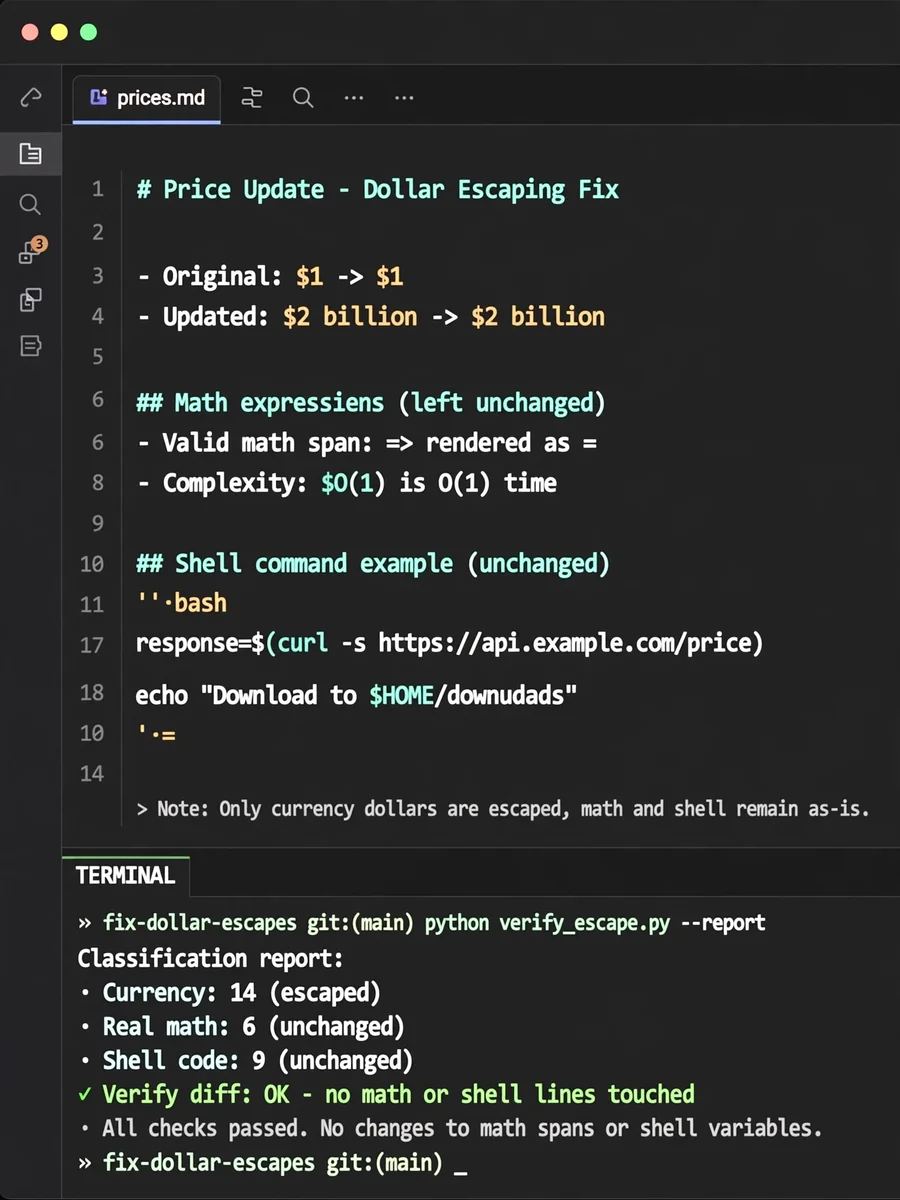Click the code fence line ending in 'bash'
Viewport: 900px width, 1200px height.
[181, 603]
